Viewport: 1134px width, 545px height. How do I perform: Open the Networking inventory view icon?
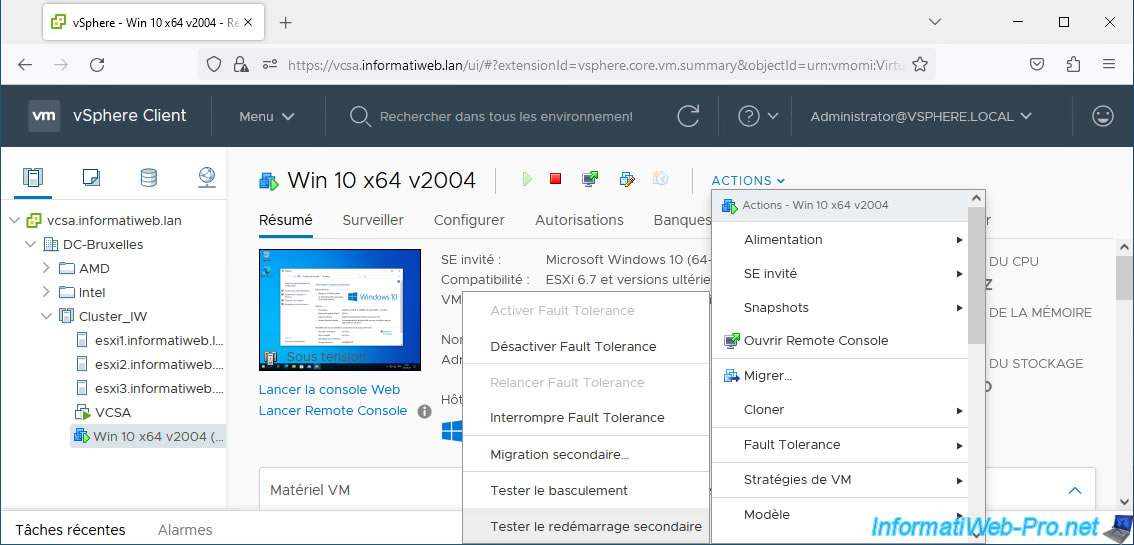coord(206,178)
